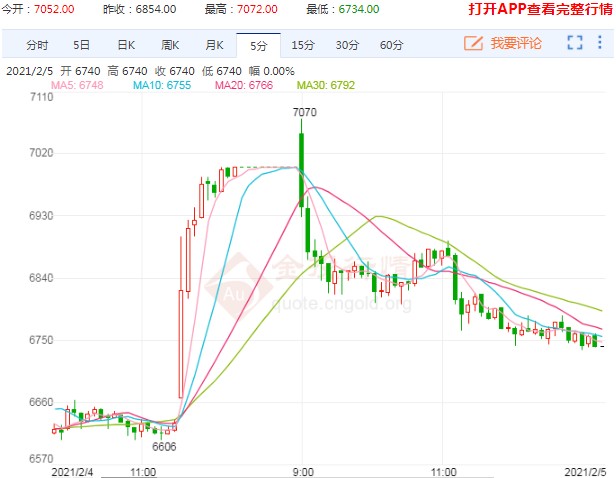Screen dimensions: 616x478
Task: Select the 5分 interval tab
Action: click(258, 46)
